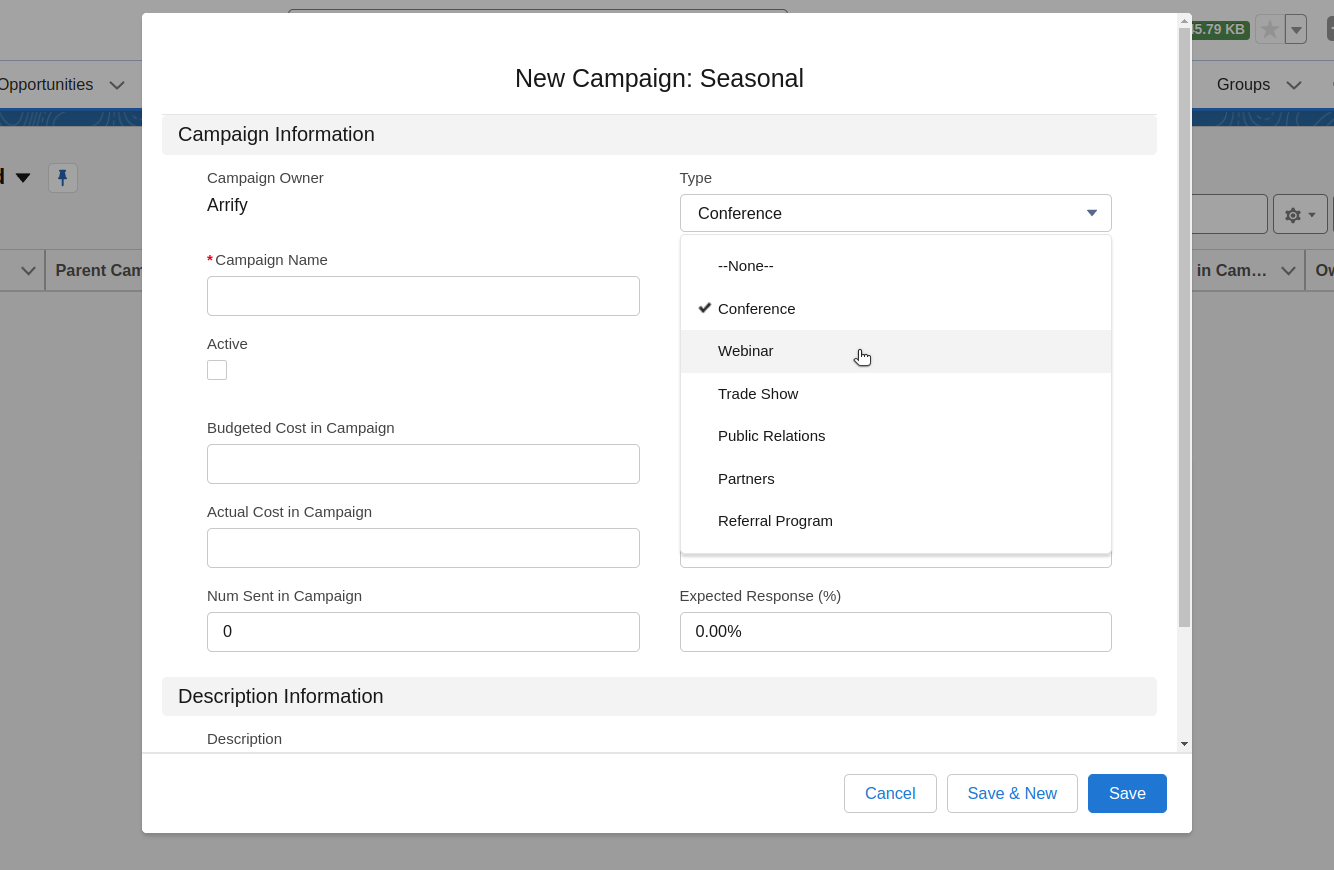Viewport: 1334px width, 870px height.
Task: Open the list view picker triangle
Action: point(23,178)
